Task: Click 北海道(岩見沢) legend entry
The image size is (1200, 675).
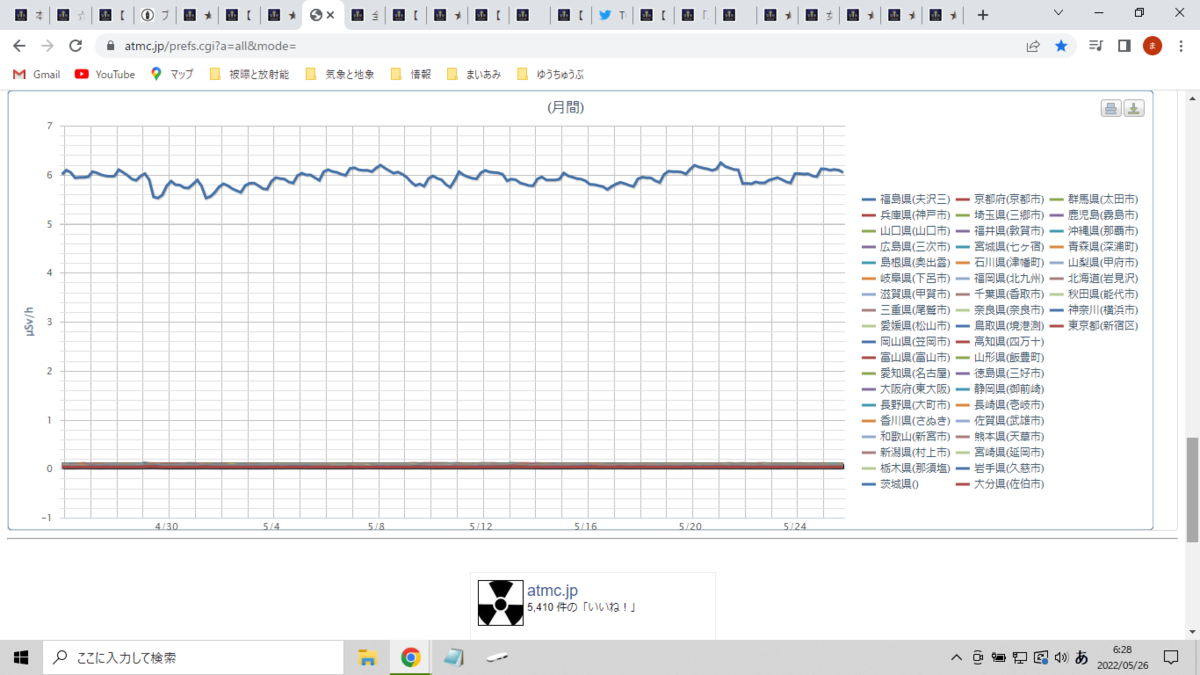Action: tap(1093, 278)
